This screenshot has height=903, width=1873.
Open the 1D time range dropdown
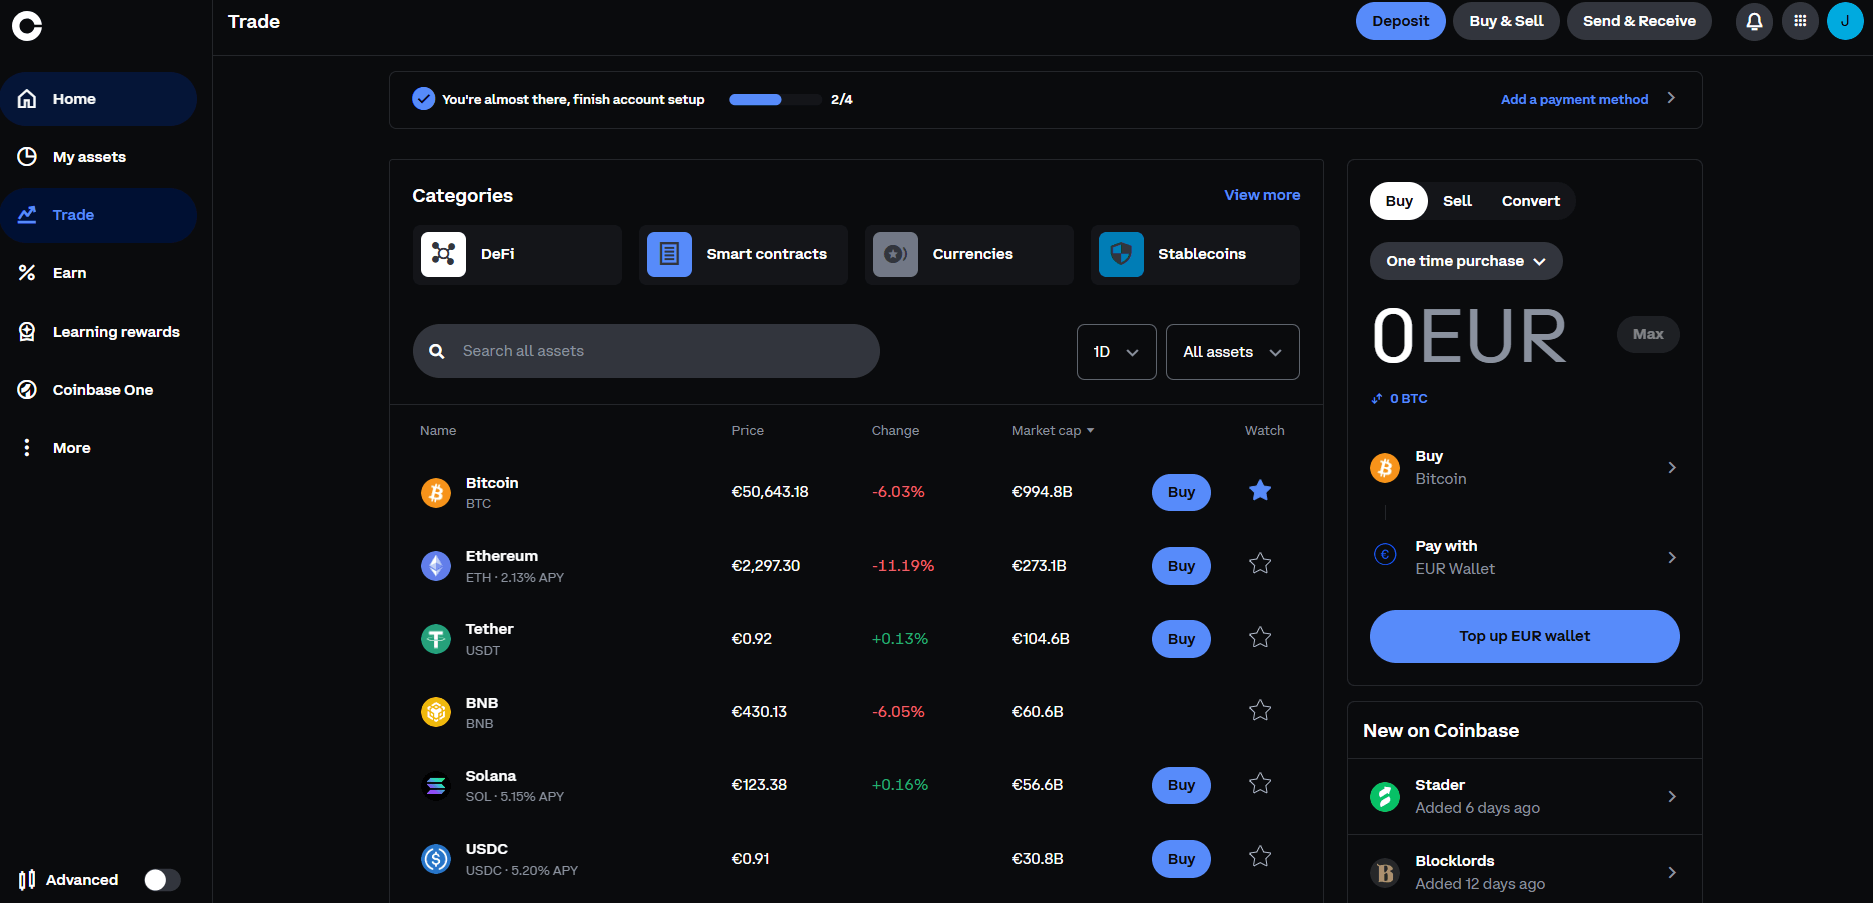[x=1117, y=352]
